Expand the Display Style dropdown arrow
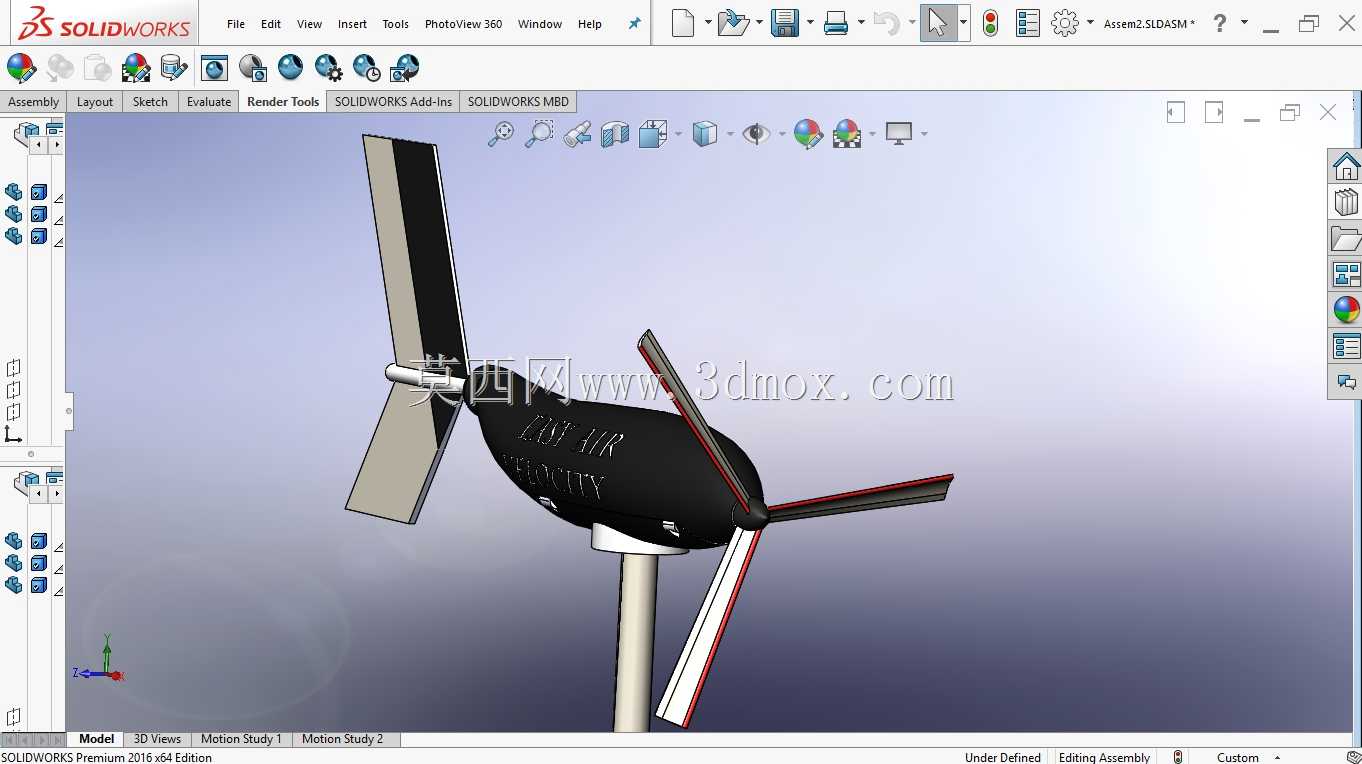Screen dimensions: 1362x764 tap(730, 133)
